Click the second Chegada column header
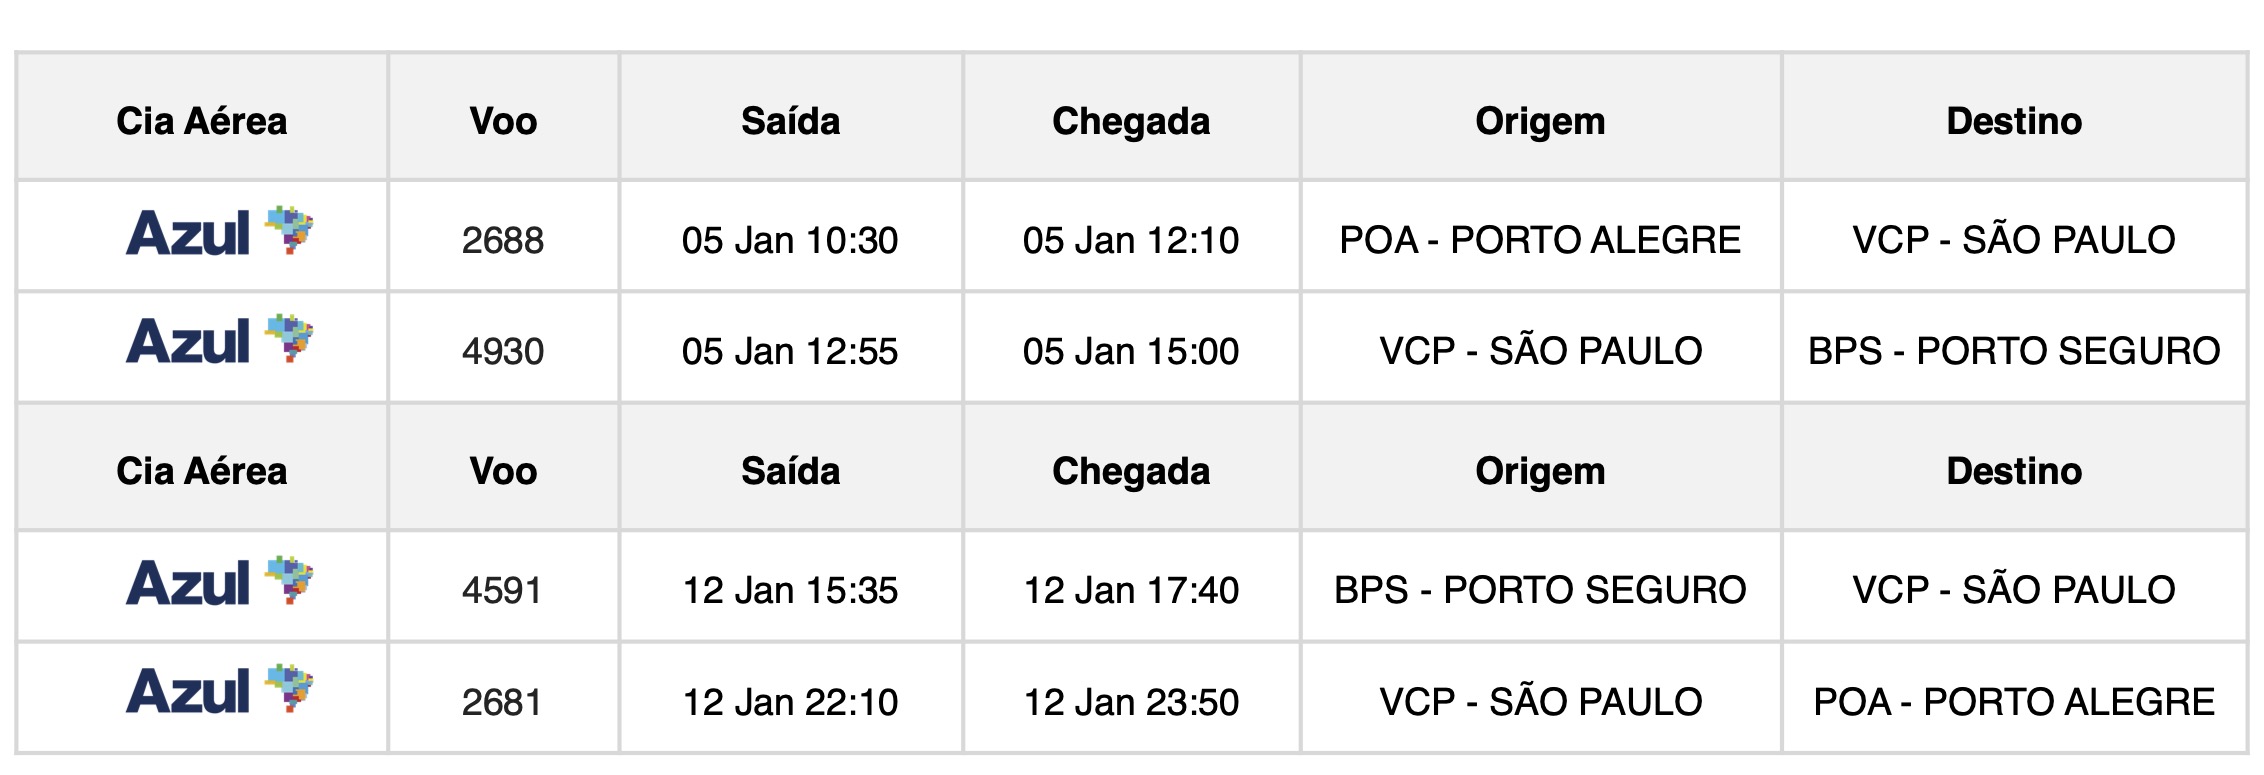The width and height of the screenshot is (2264, 775). [1131, 471]
